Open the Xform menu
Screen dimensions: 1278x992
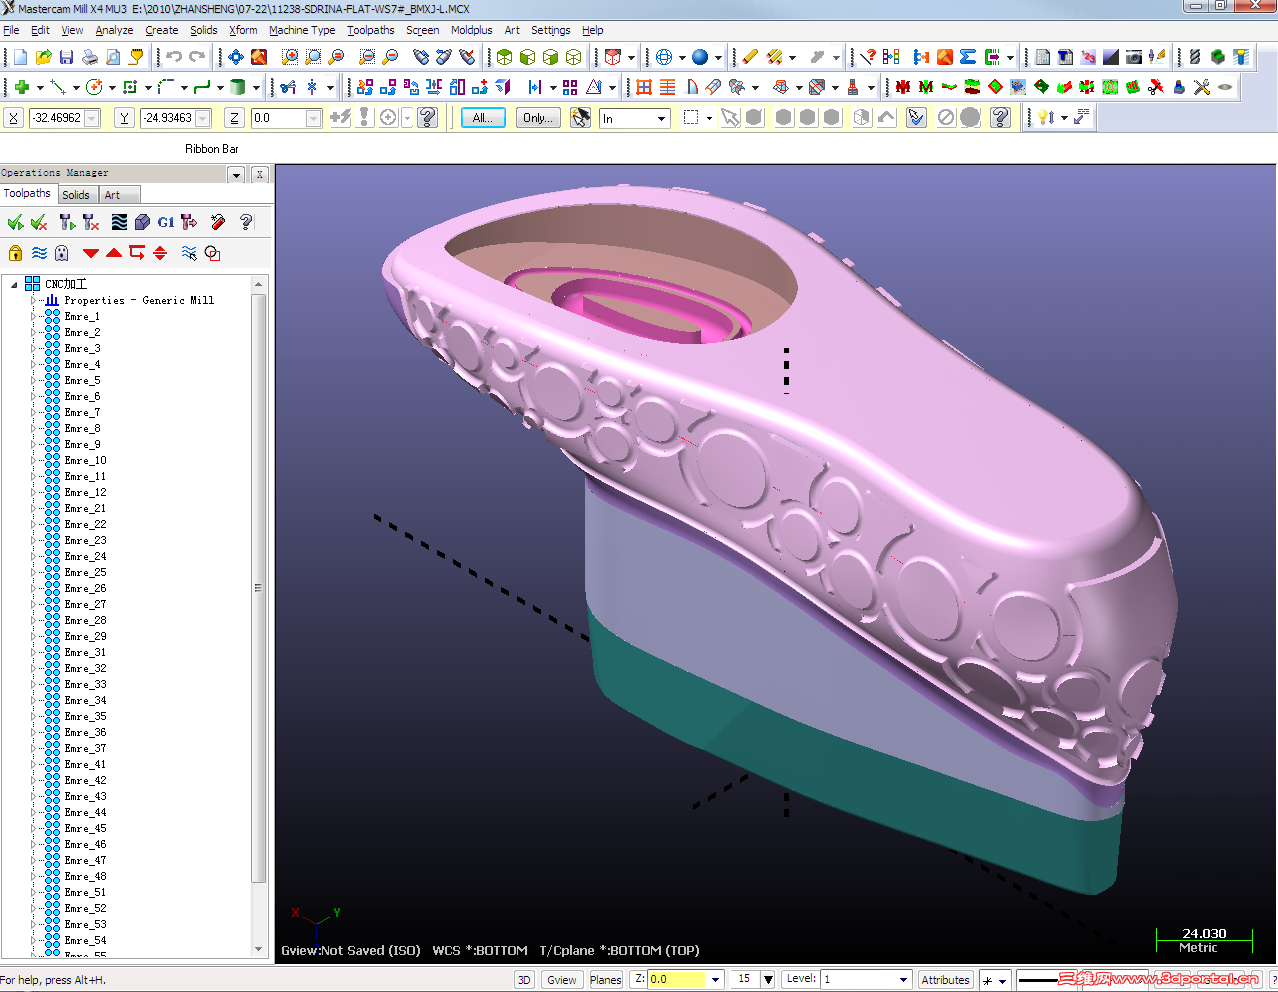243,30
